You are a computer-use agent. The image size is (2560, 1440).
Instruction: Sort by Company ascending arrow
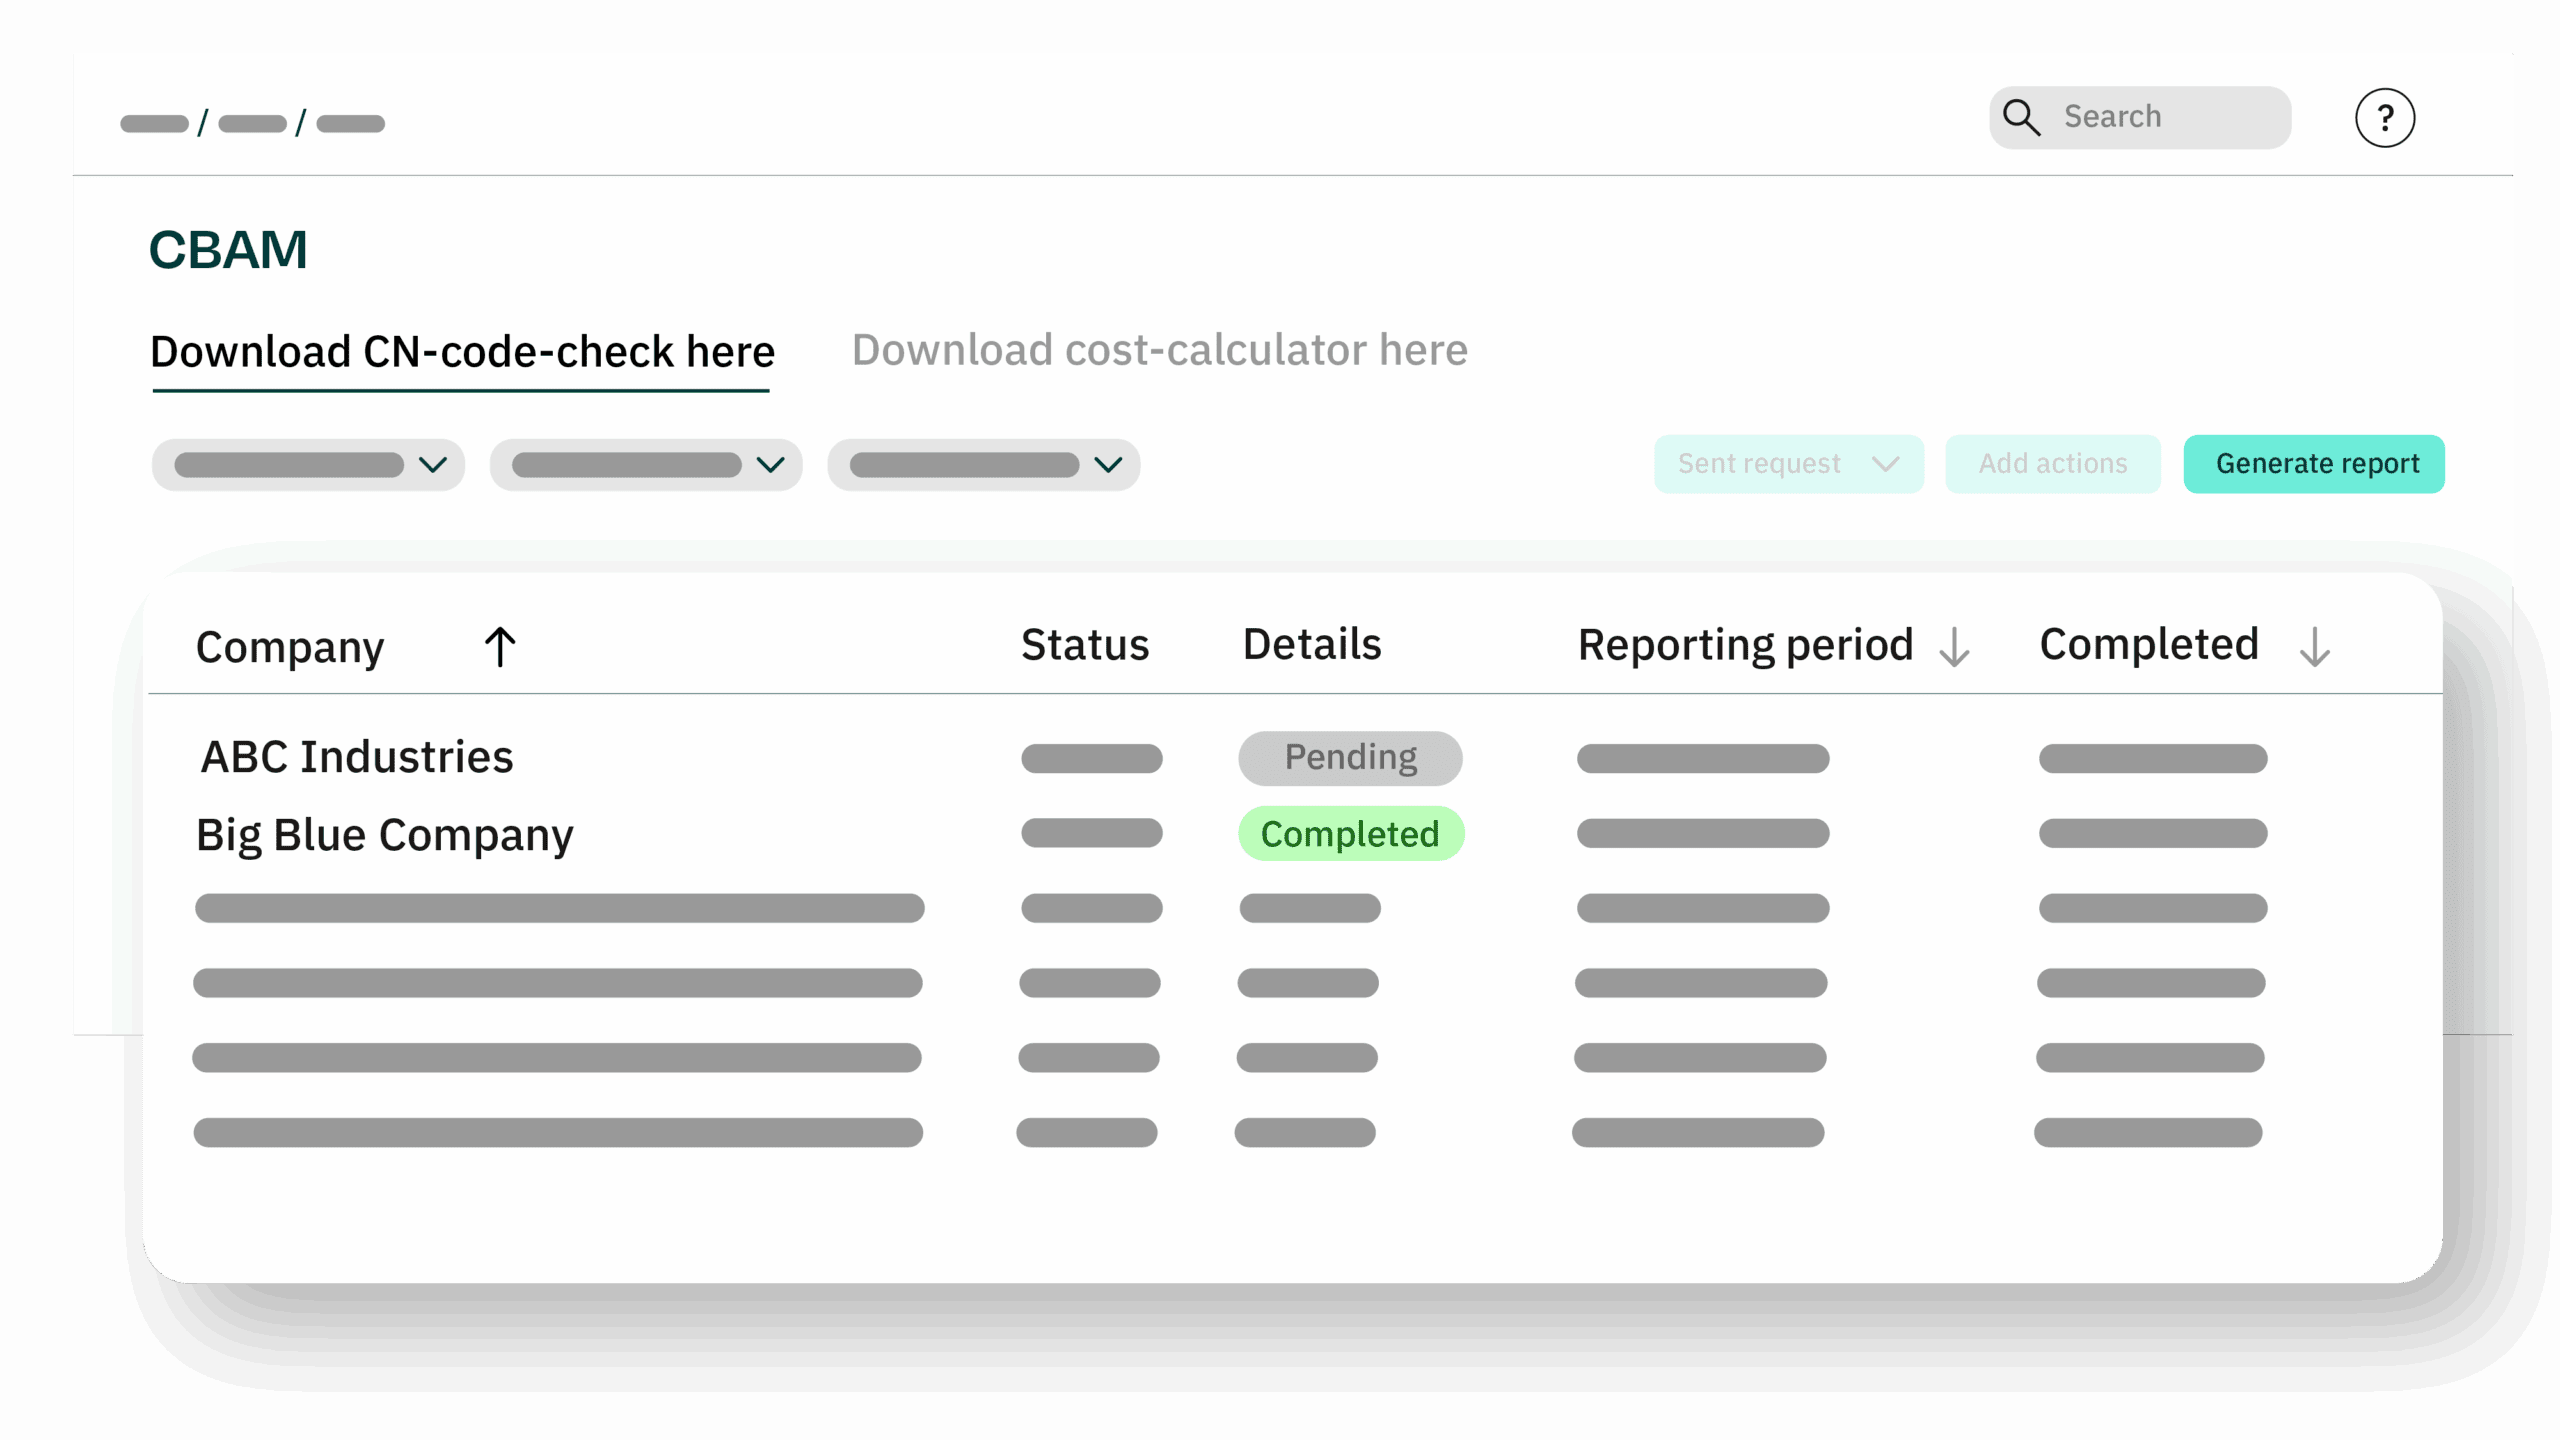(500, 647)
